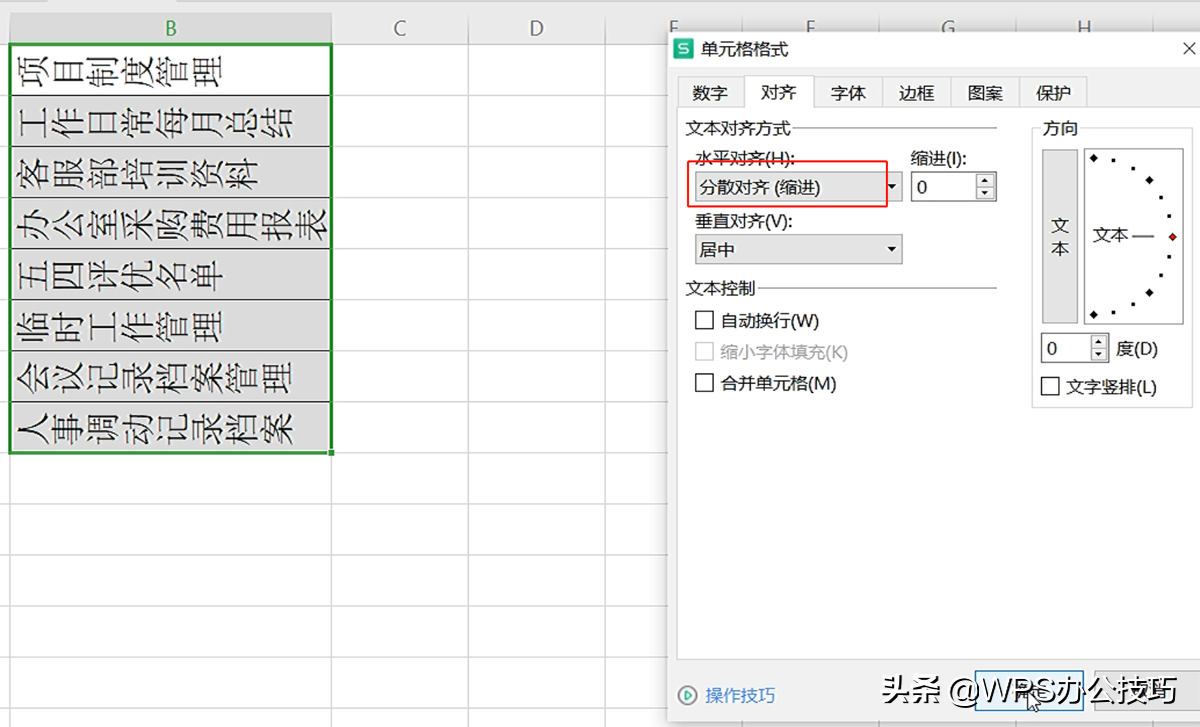
Task: Increase the rotation degree value
Action: pos(1100,342)
